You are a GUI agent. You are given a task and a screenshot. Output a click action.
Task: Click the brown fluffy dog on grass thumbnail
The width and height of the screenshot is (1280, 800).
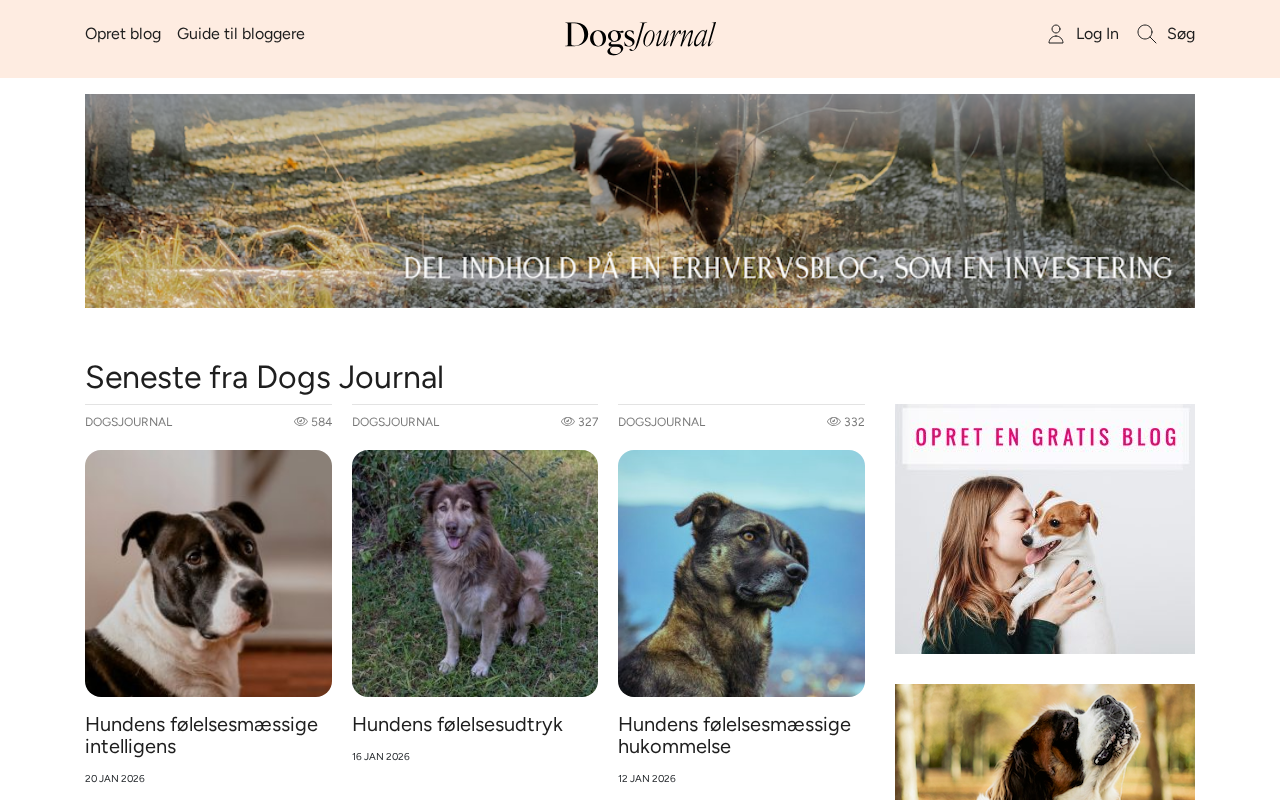[x=475, y=573]
